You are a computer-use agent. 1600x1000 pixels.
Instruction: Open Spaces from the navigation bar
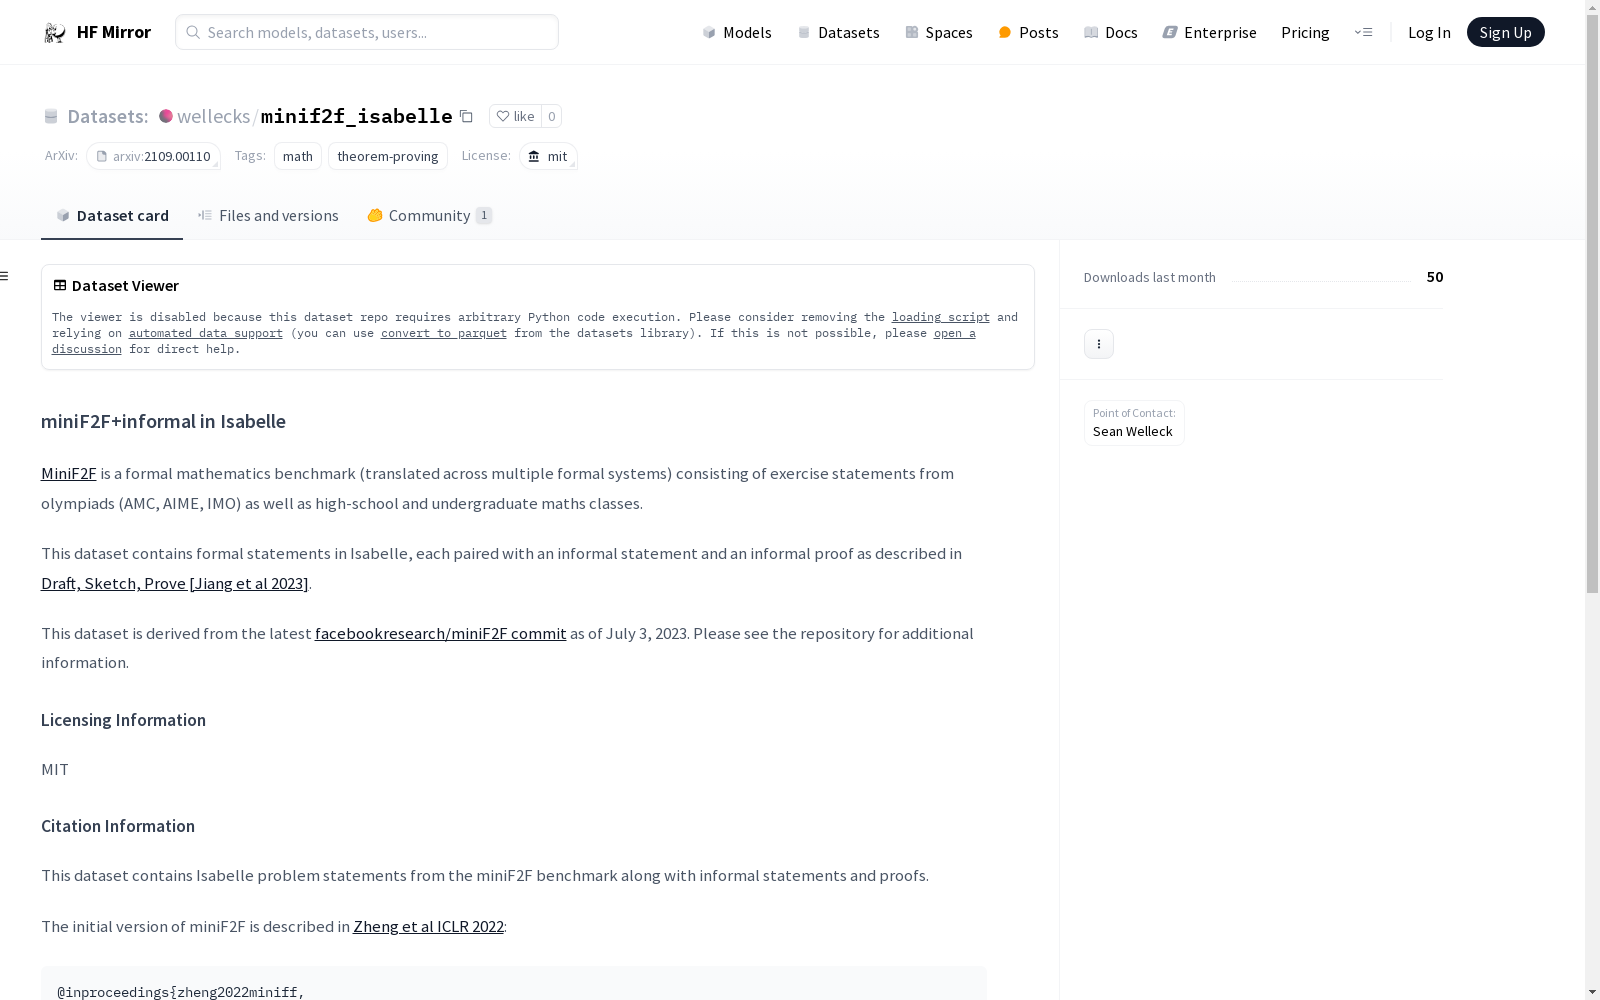[x=938, y=32]
